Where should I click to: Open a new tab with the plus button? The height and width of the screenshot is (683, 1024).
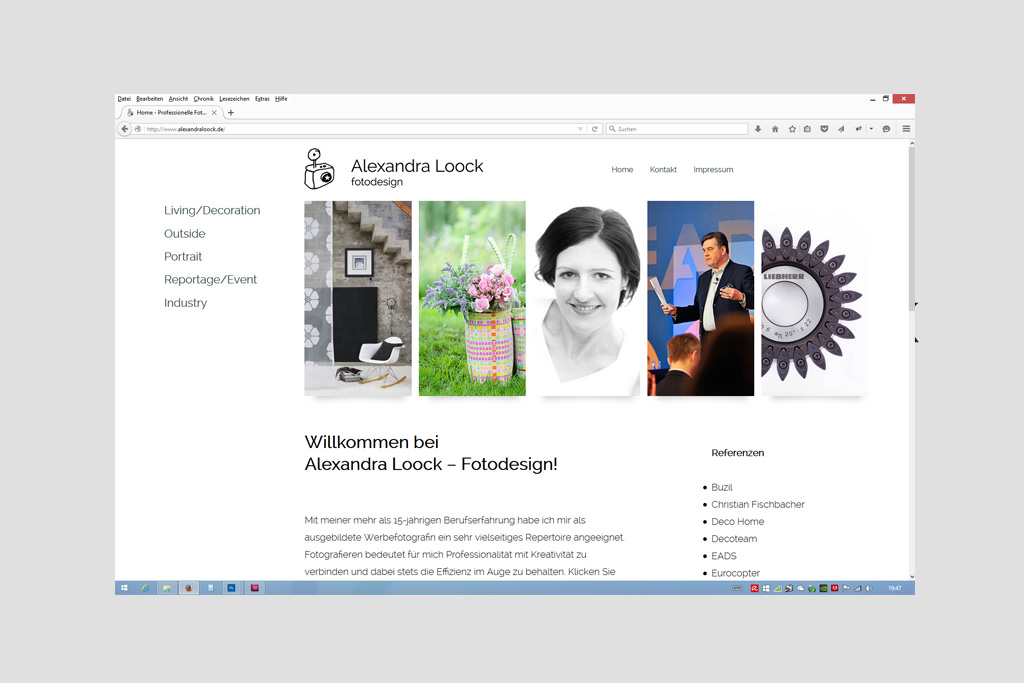click(x=231, y=113)
